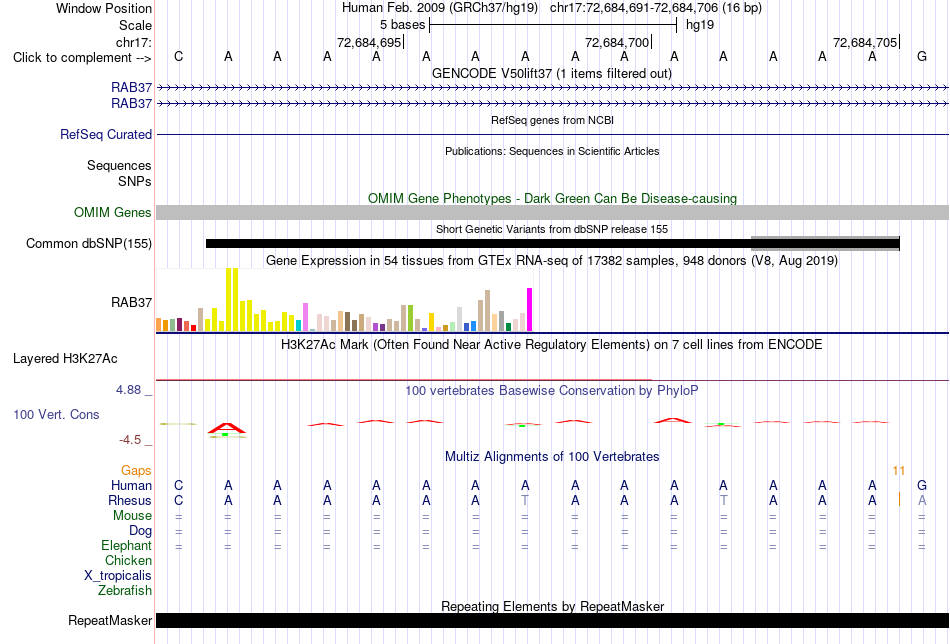Select the OMIM Genes track label
This screenshot has width=950, height=644.
coord(112,213)
